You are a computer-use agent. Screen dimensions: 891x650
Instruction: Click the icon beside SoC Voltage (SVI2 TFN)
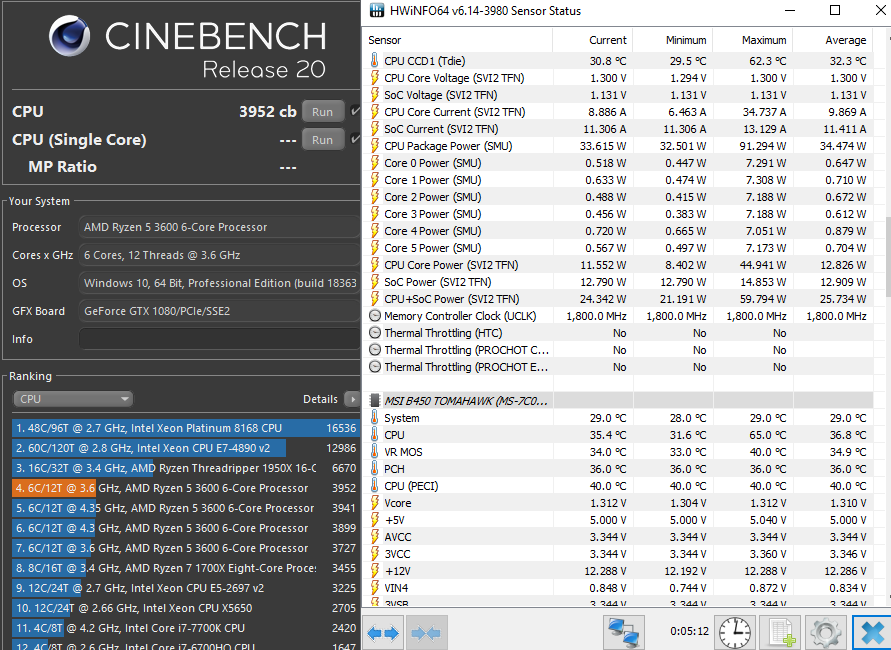click(374, 95)
